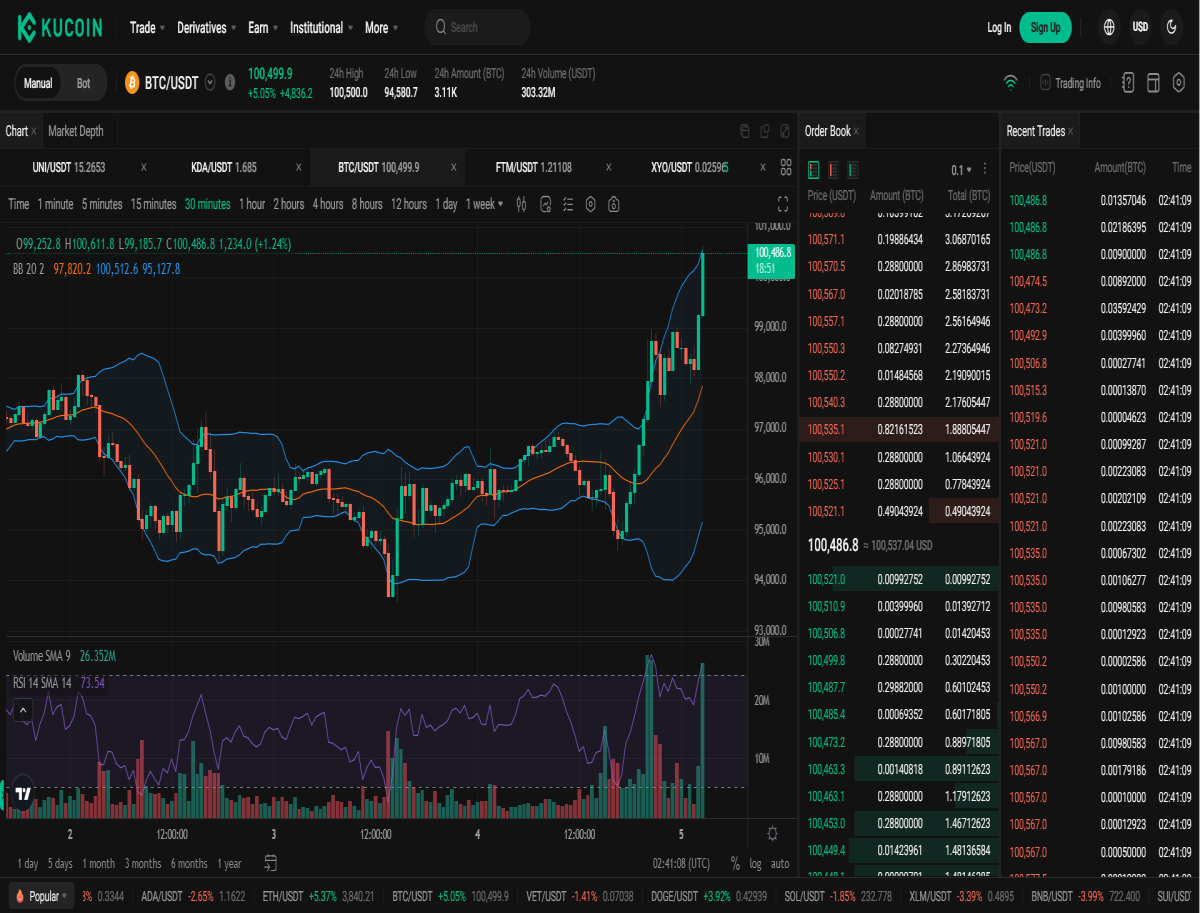This screenshot has width=1200, height=913.
Task: Switch trading mode to Bot
Action: tap(83, 83)
